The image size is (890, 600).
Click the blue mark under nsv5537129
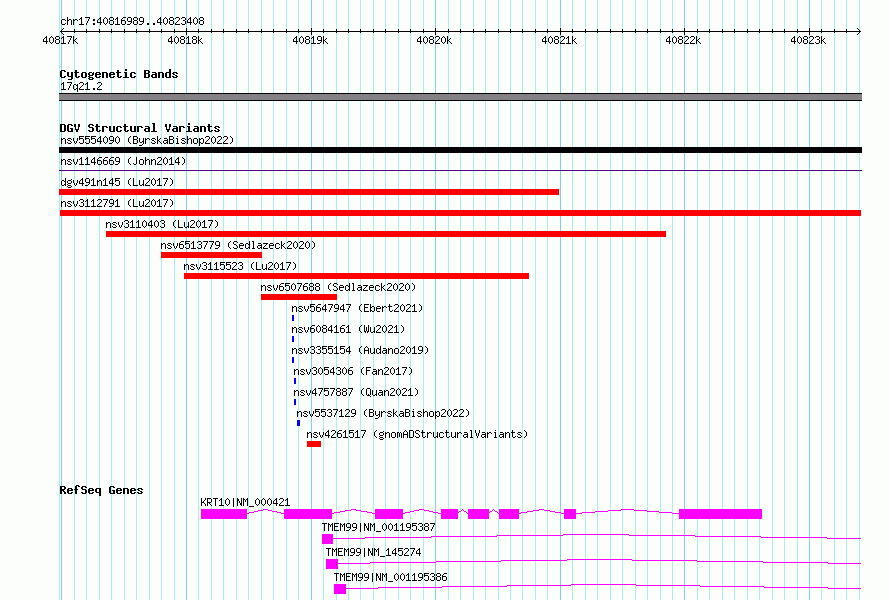click(x=299, y=423)
